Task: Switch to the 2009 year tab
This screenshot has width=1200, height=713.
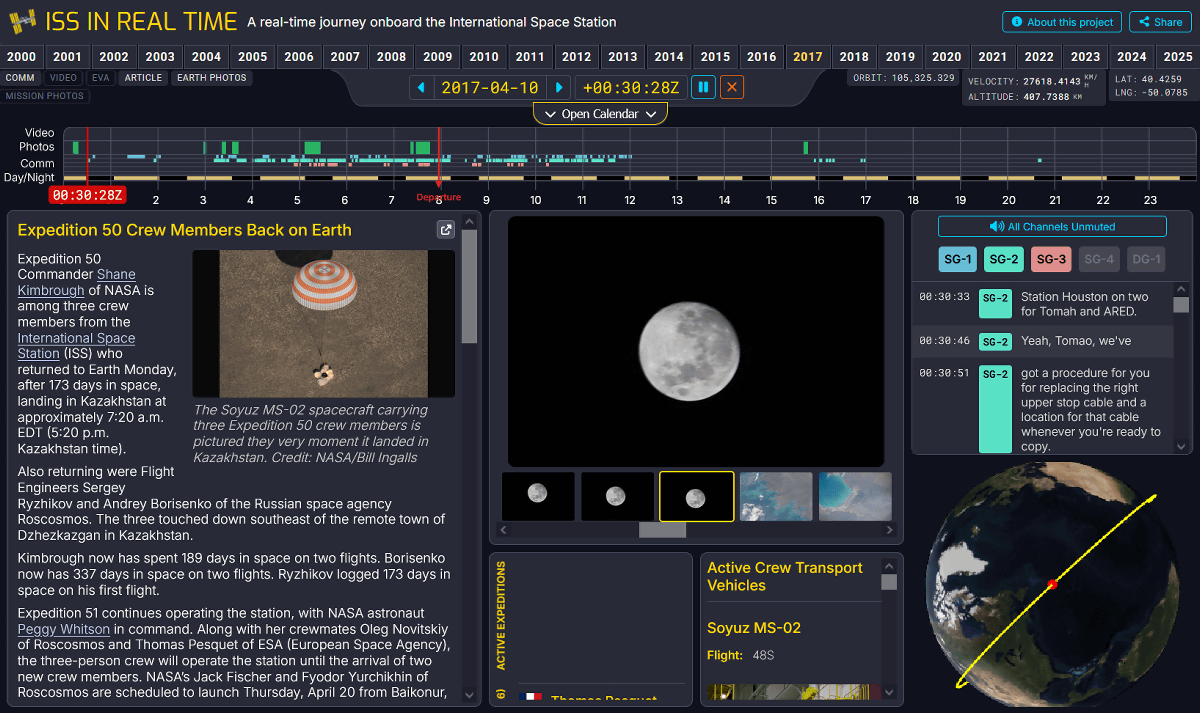Action: [x=437, y=57]
